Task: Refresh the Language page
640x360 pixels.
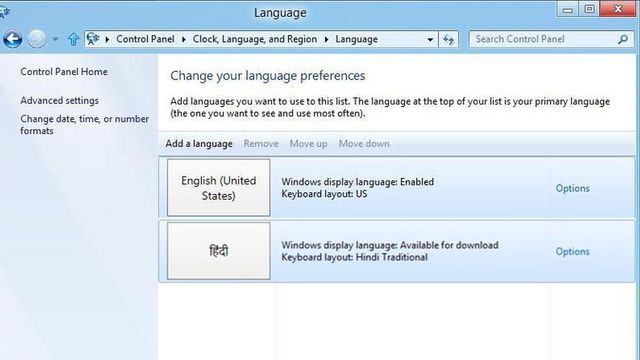Action: coord(449,40)
